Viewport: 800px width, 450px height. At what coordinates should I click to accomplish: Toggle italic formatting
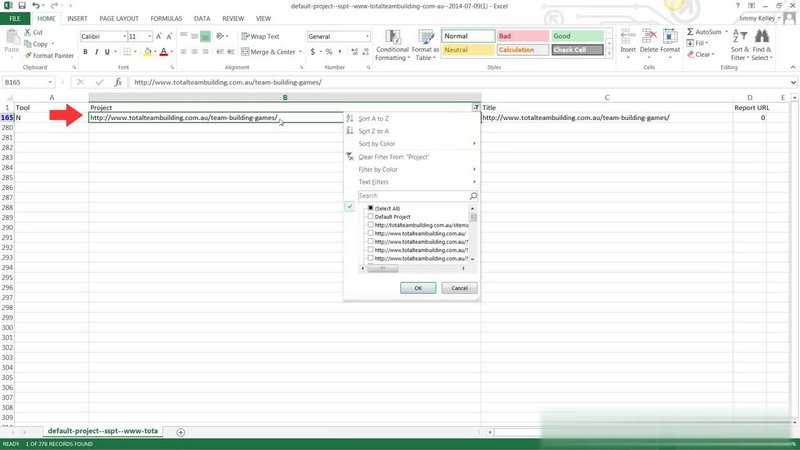tap(96, 52)
